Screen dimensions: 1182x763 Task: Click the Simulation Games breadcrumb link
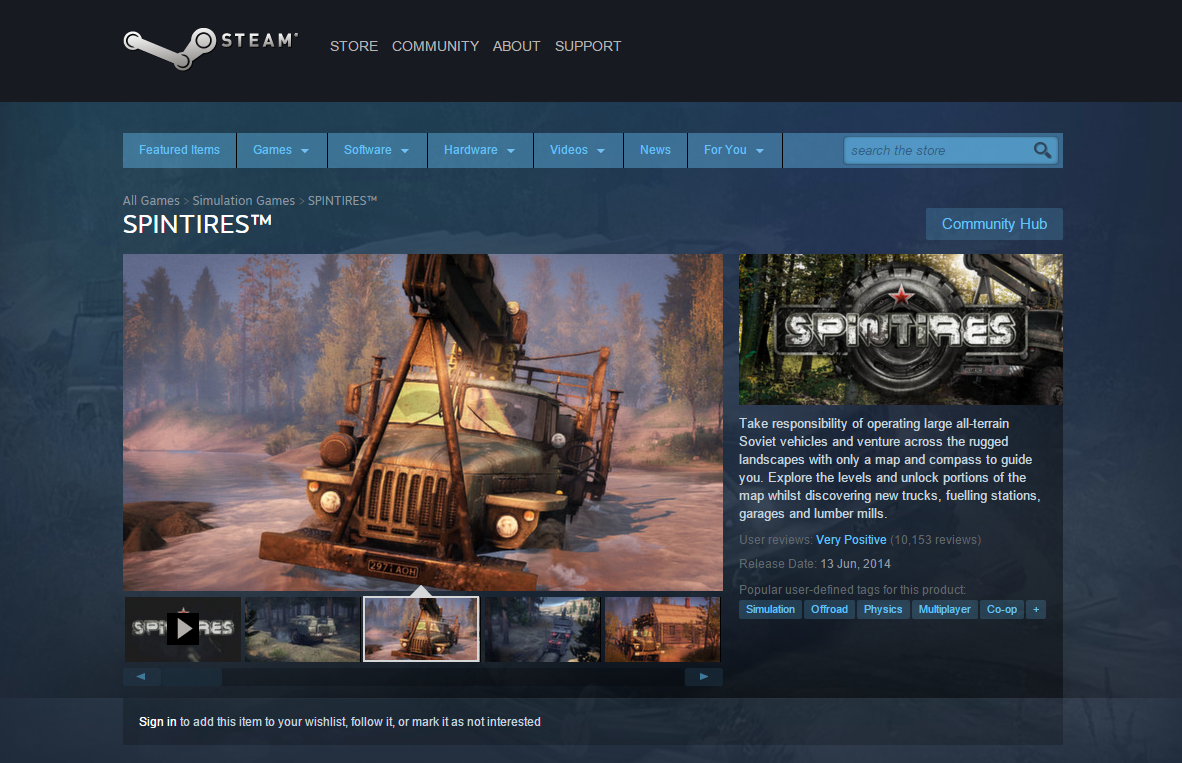click(243, 201)
